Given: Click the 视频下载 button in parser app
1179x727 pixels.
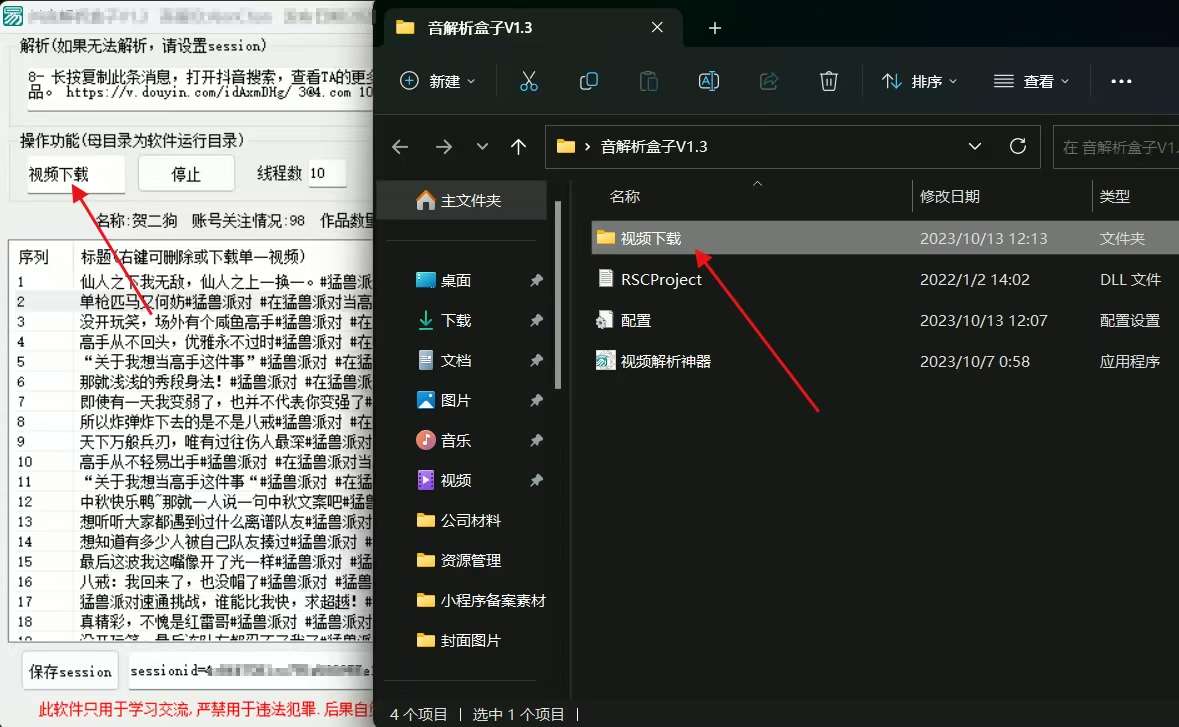Looking at the screenshot, I should pos(75,174).
